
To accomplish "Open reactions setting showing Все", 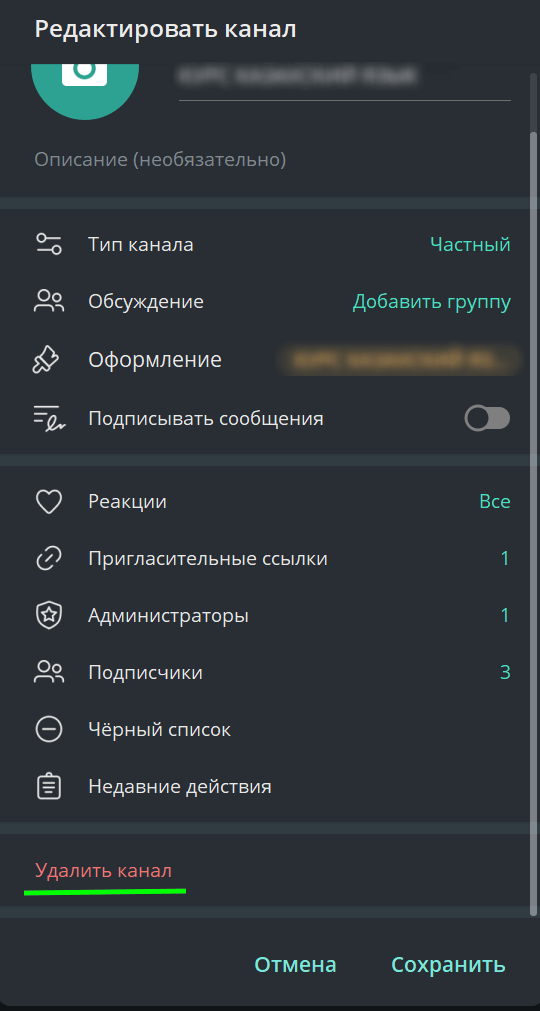I will coord(495,502).
